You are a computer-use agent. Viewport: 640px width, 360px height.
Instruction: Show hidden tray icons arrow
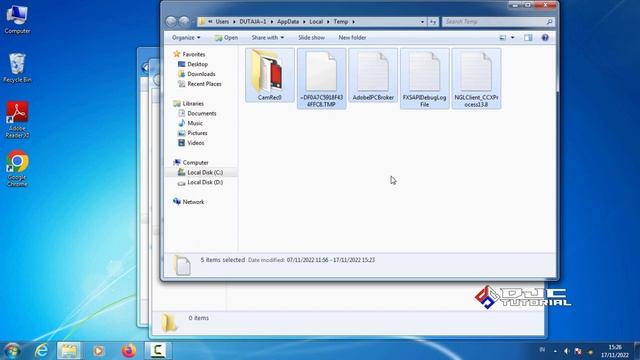point(555,351)
